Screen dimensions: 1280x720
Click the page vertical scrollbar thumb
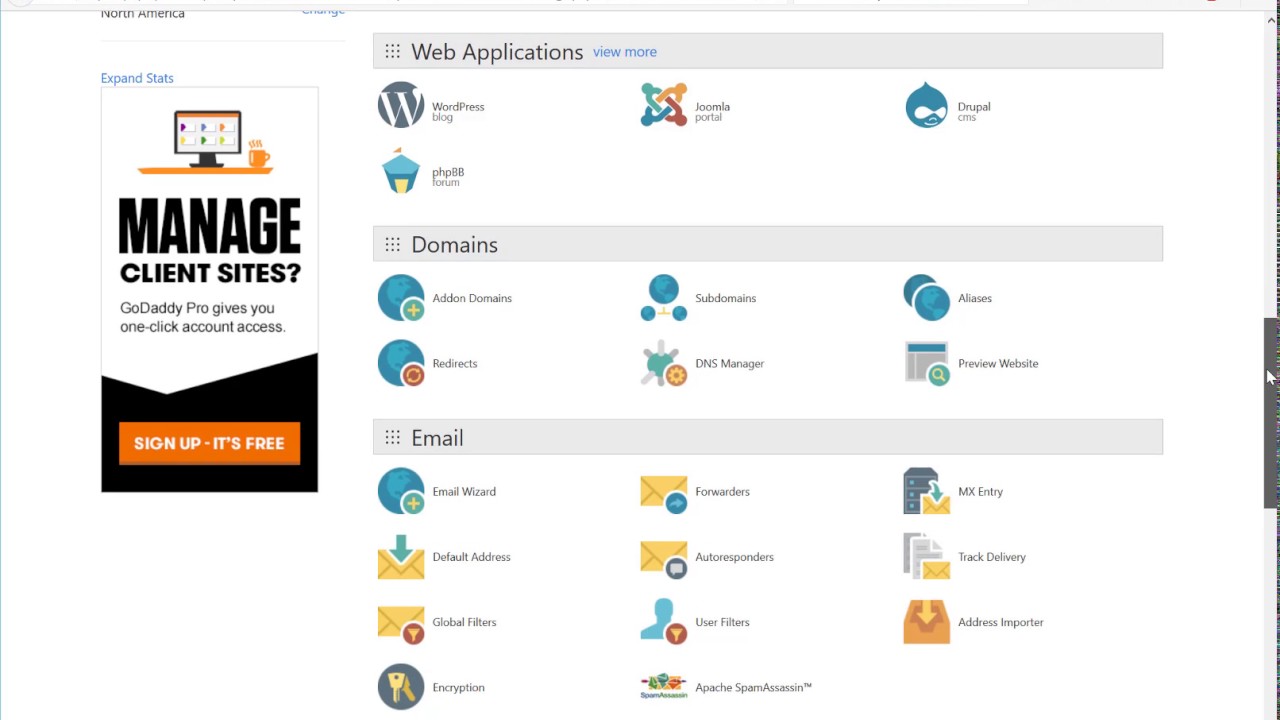coord(1271,413)
